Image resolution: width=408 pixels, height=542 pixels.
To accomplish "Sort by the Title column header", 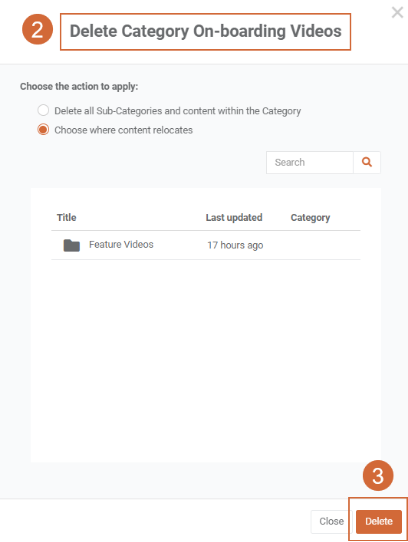I will coord(66,217).
